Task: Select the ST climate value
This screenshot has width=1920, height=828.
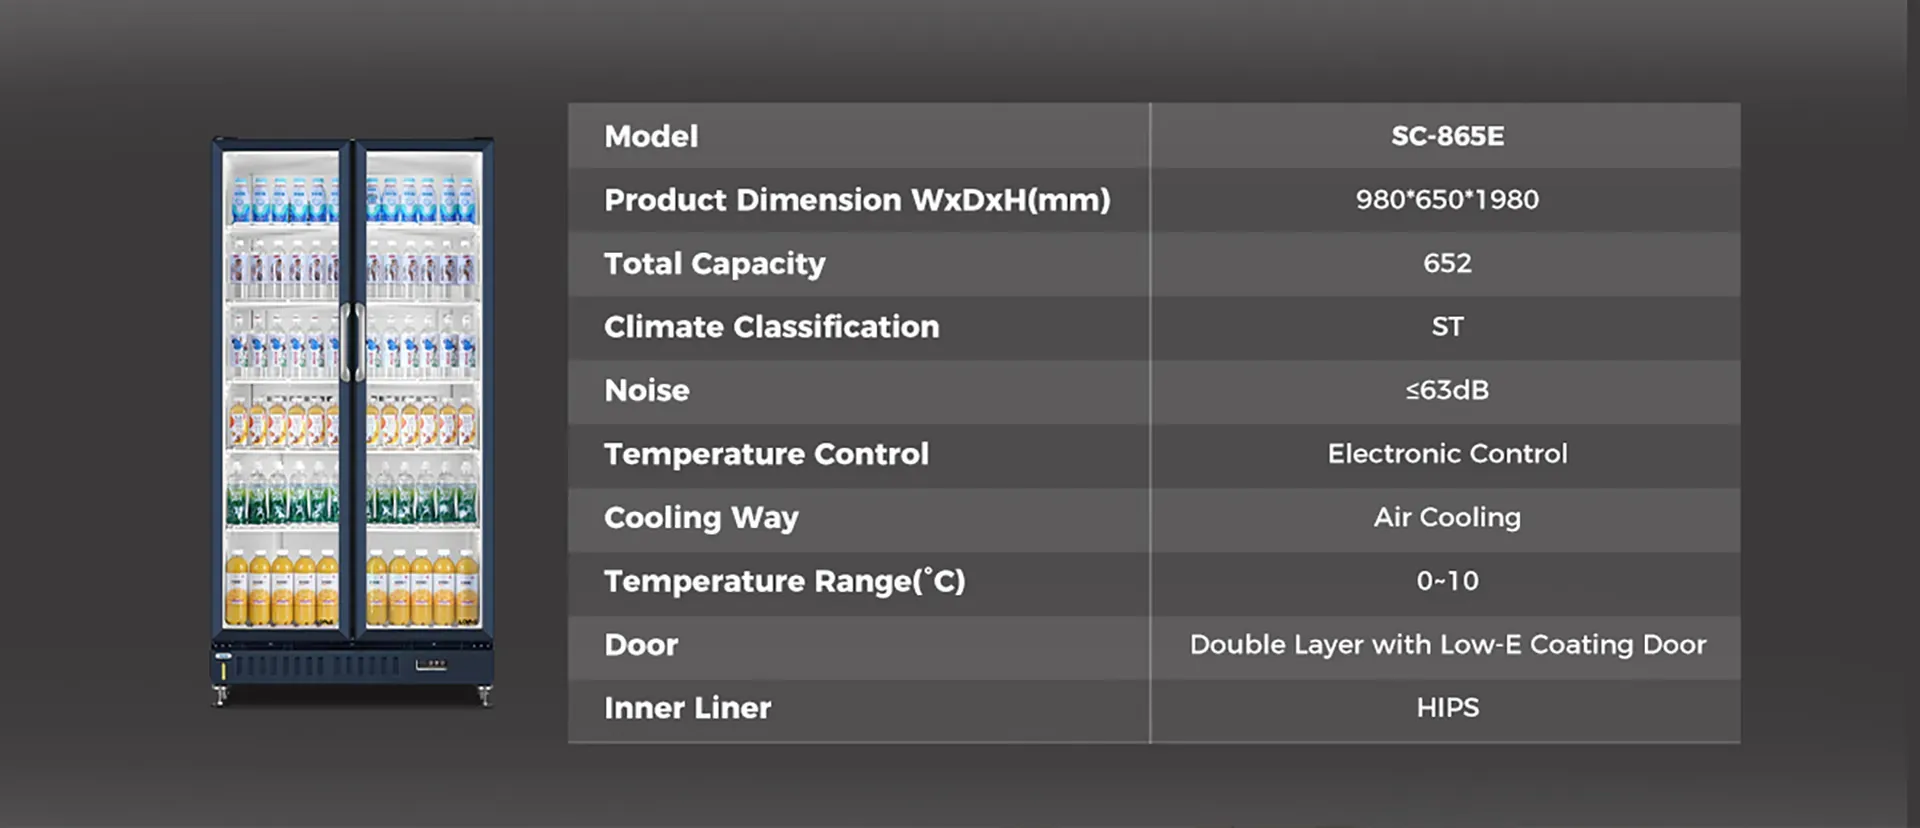Action: pos(1447,327)
